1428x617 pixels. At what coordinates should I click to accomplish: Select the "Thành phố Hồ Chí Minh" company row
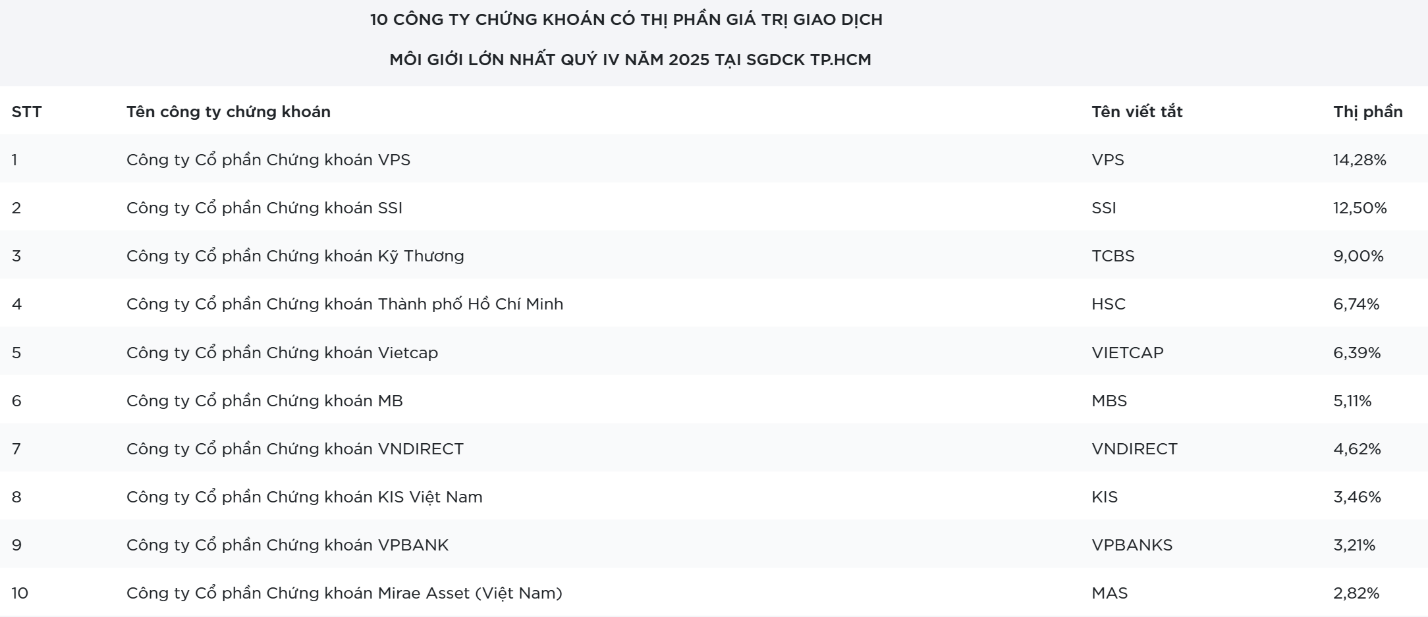pos(344,304)
